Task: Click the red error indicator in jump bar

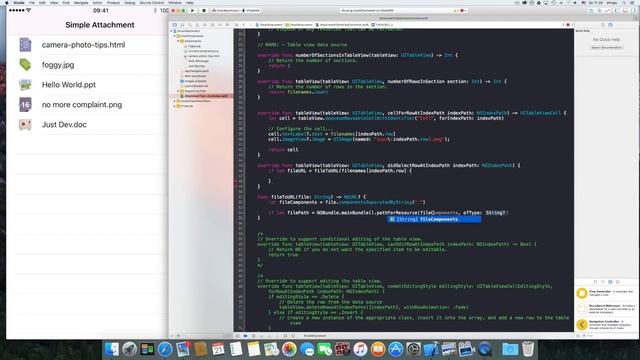Action: [x=568, y=25]
